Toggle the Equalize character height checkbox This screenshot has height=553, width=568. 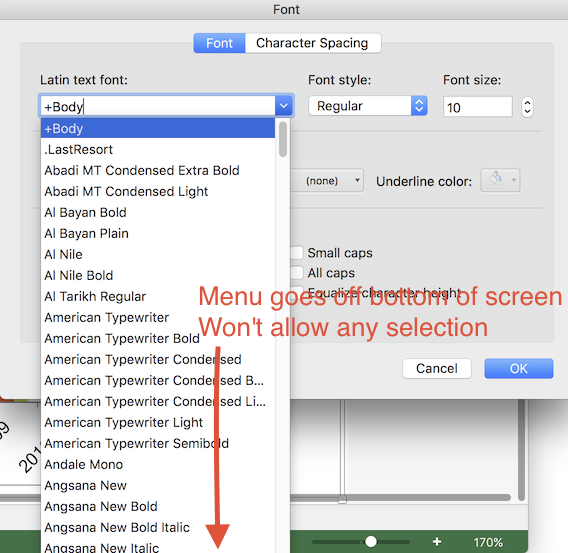click(x=297, y=291)
